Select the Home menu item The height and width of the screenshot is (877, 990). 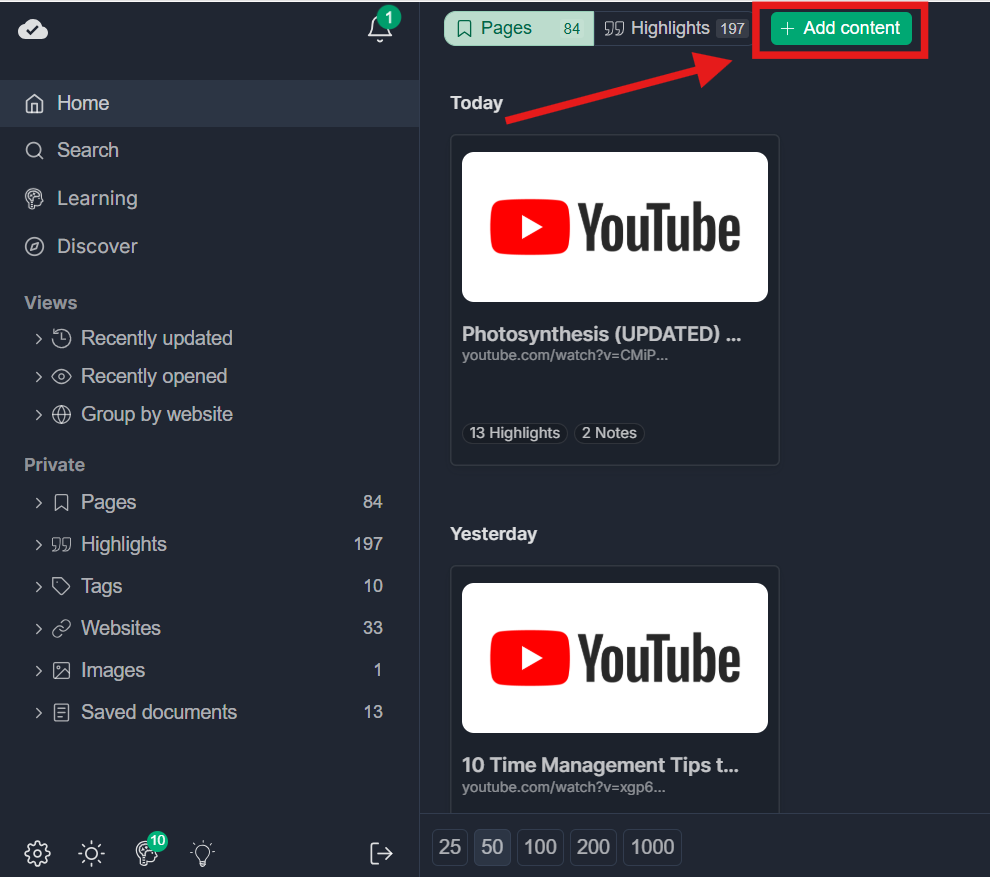point(83,103)
